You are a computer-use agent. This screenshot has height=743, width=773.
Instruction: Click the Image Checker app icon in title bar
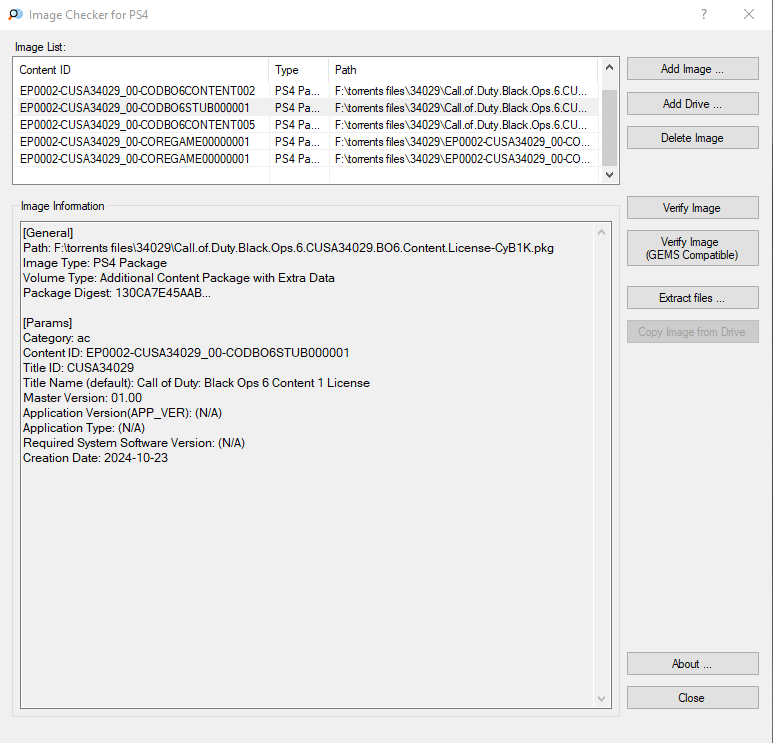click(15, 14)
